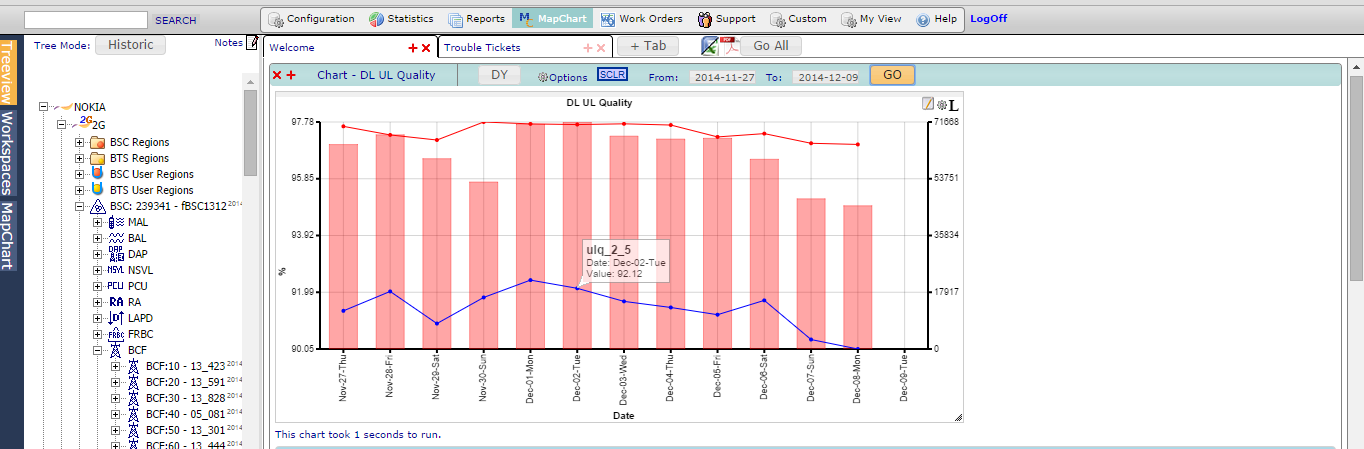
Task: Toggle the SCLR chart option
Action: coord(612,75)
